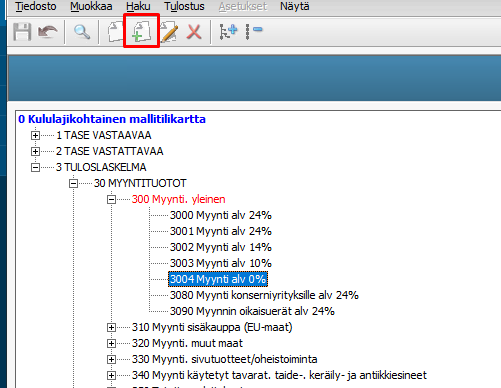Viewport: 501px width, 388px height.
Task: Collapse 30 MYYNTITUOTOT node
Action: 73,183
